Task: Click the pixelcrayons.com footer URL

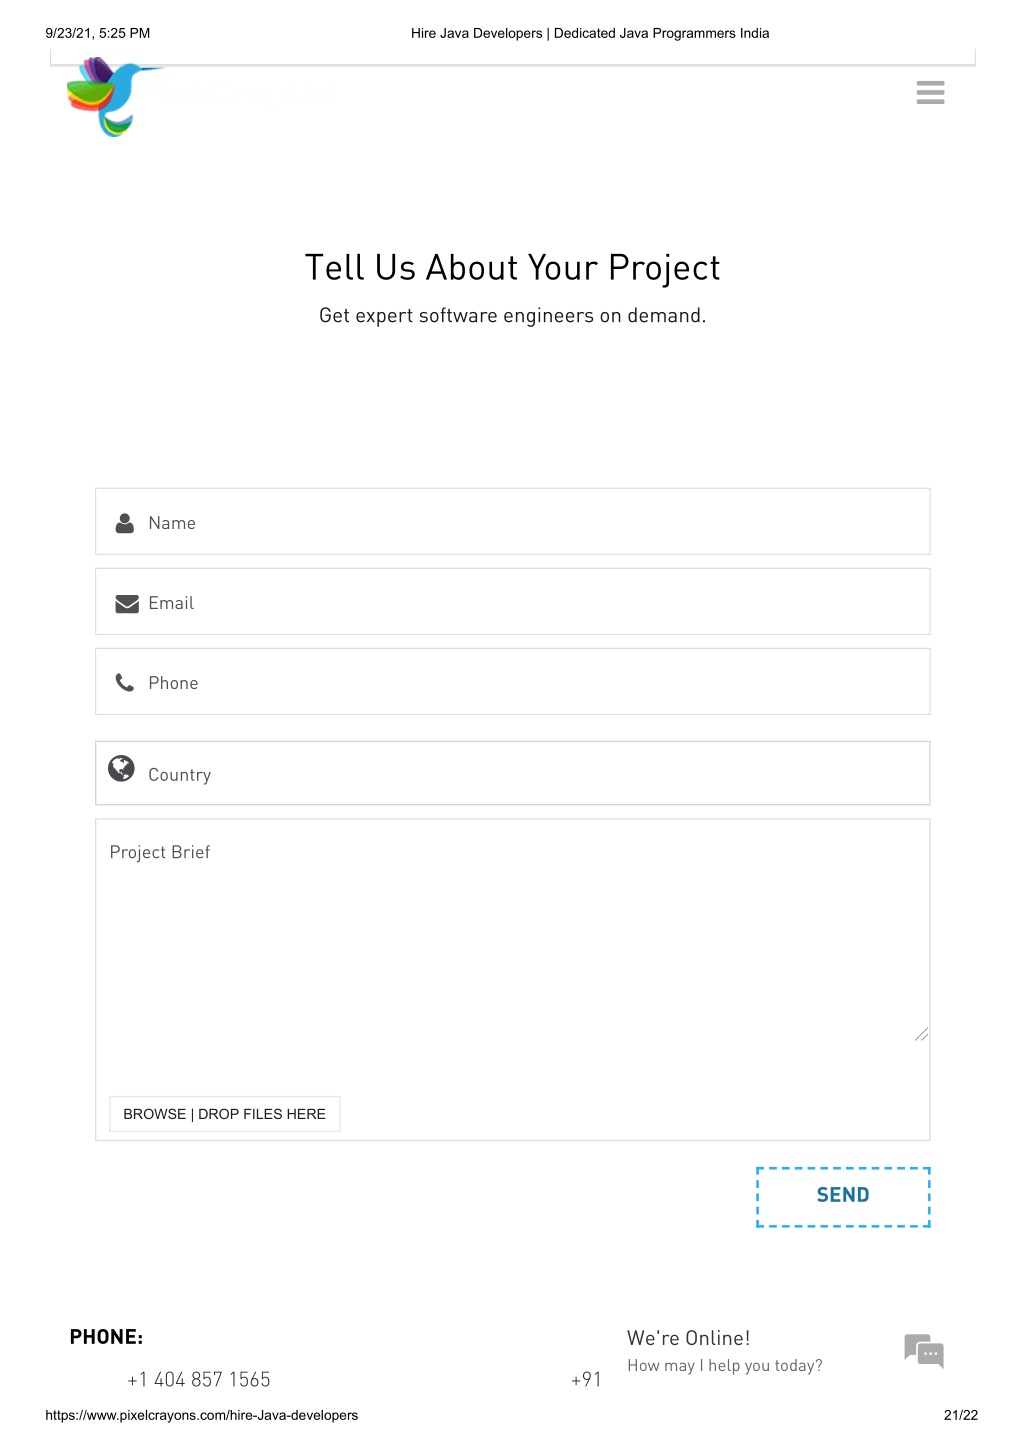Action: 201,1415
